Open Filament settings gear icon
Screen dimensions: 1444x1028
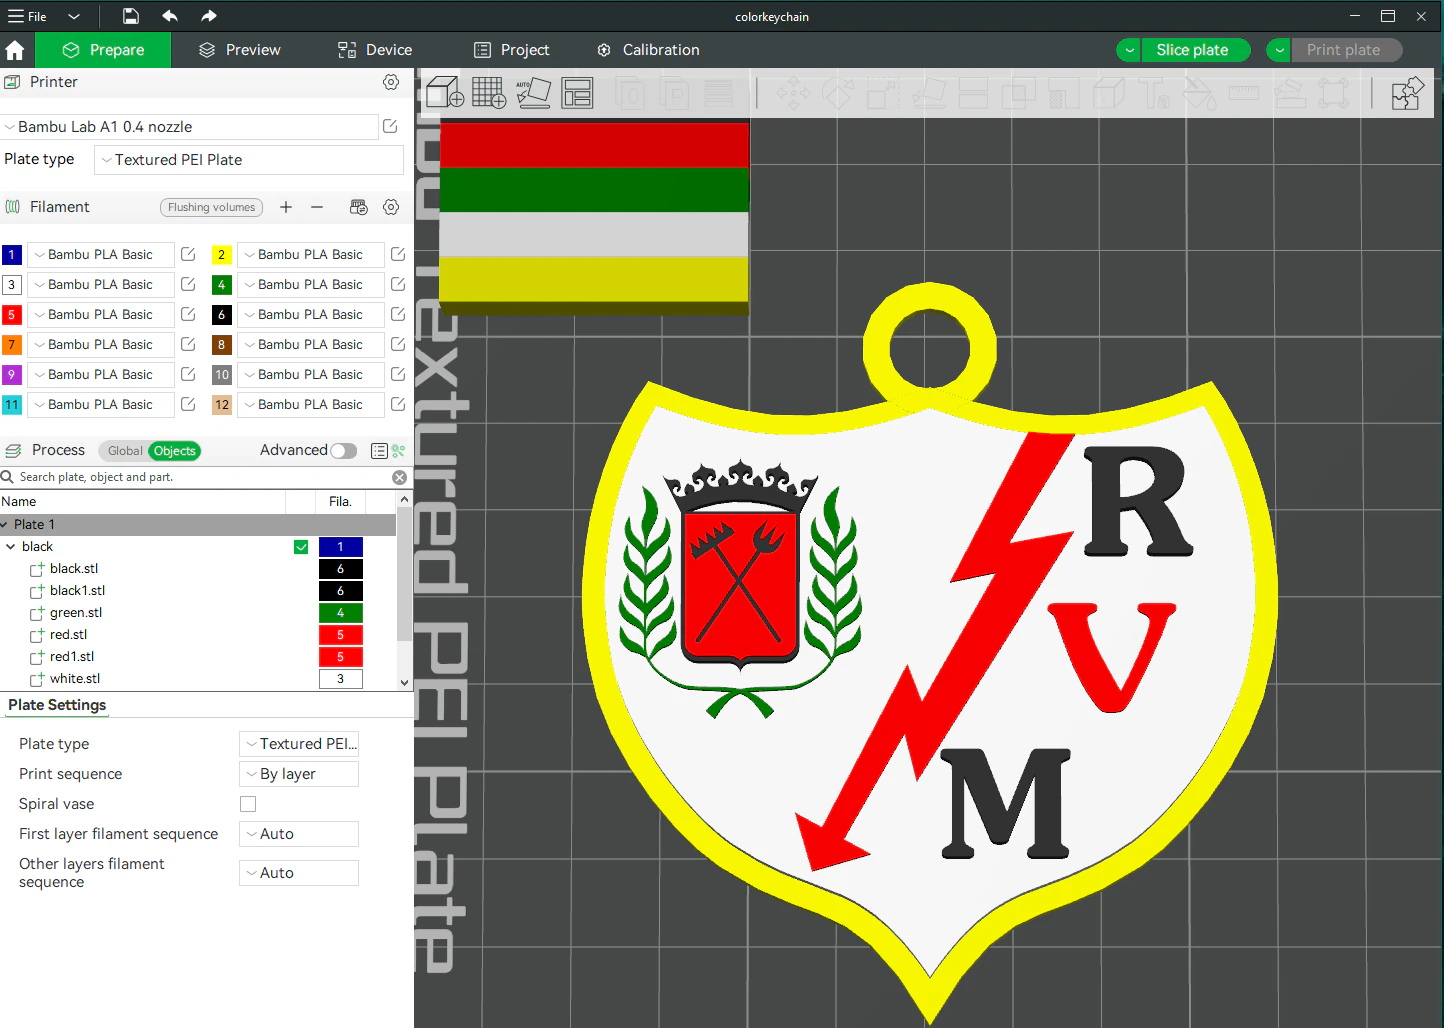[x=391, y=207]
